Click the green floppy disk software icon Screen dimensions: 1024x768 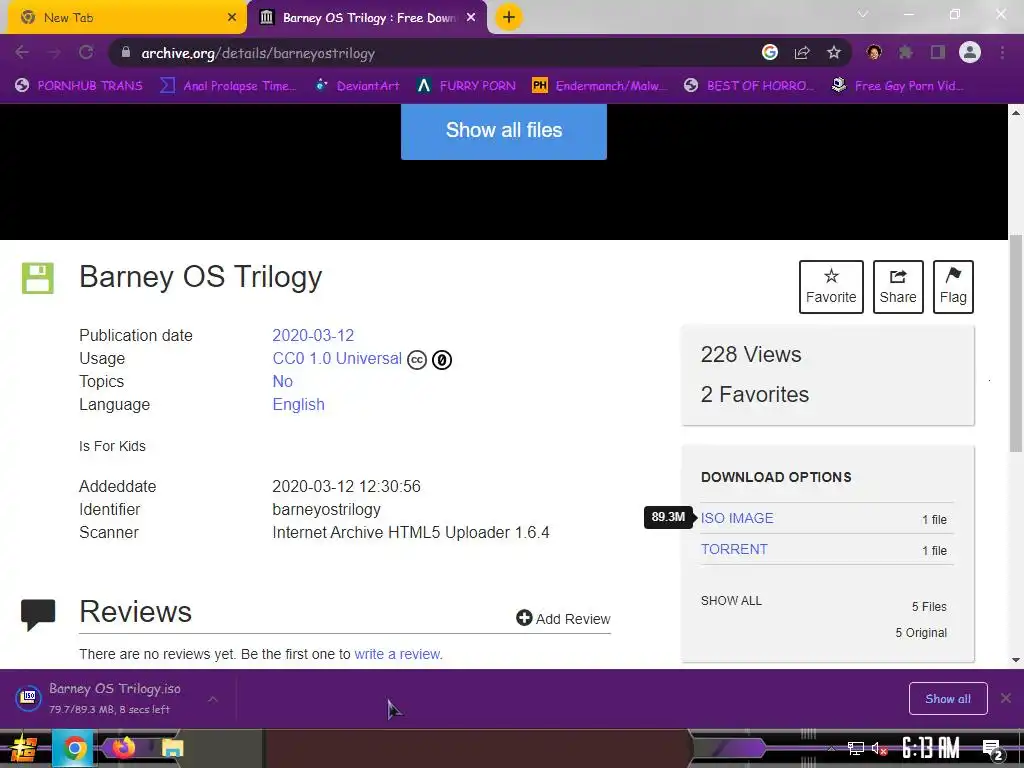tap(38, 278)
